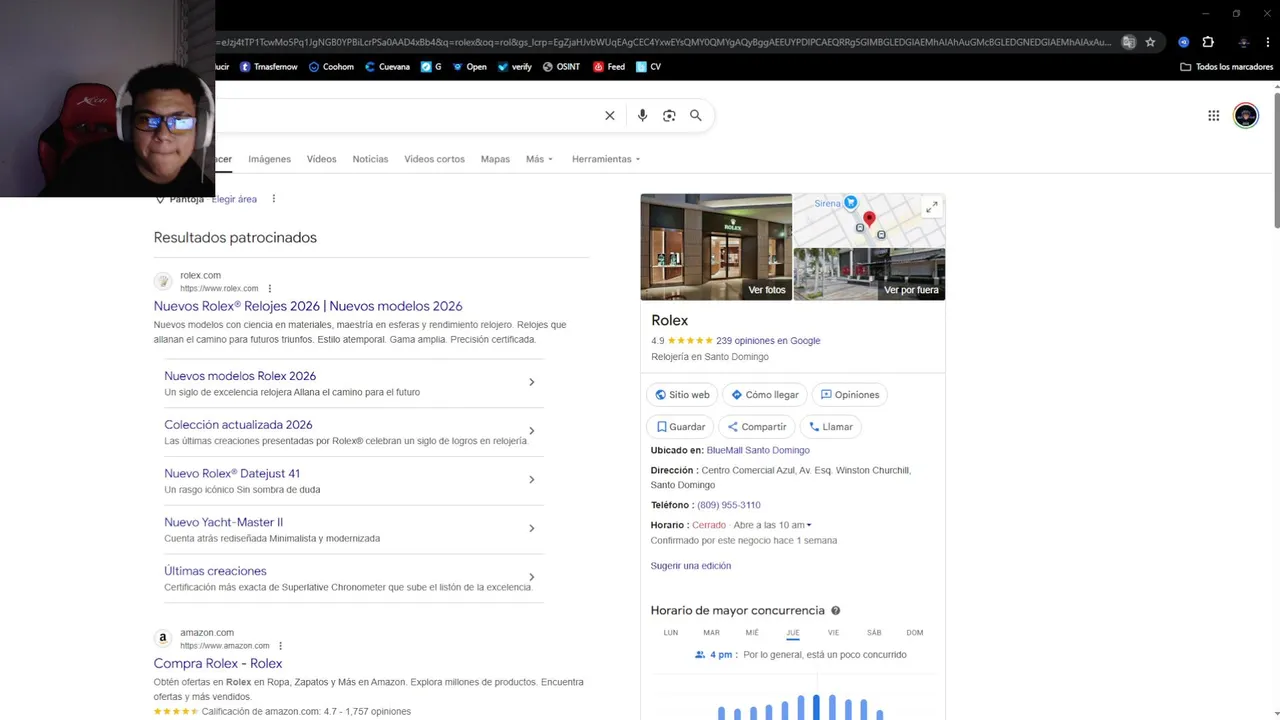
Task: Expand the Herramientas dropdown
Action: point(606,159)
